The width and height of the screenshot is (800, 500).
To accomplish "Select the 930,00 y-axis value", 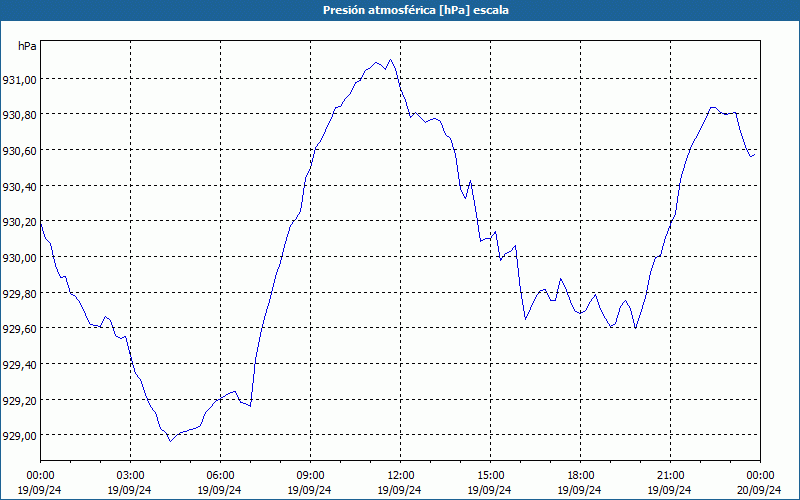I will coord(19,257).
